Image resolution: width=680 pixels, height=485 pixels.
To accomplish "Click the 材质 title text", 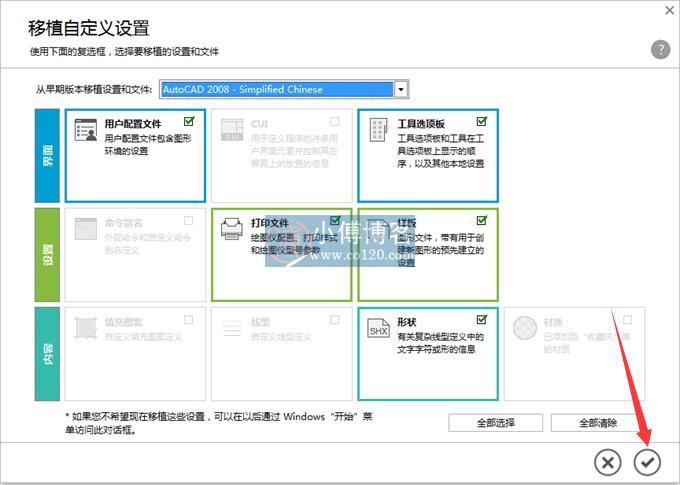I will pyautogui.click(x=553, y=322).
